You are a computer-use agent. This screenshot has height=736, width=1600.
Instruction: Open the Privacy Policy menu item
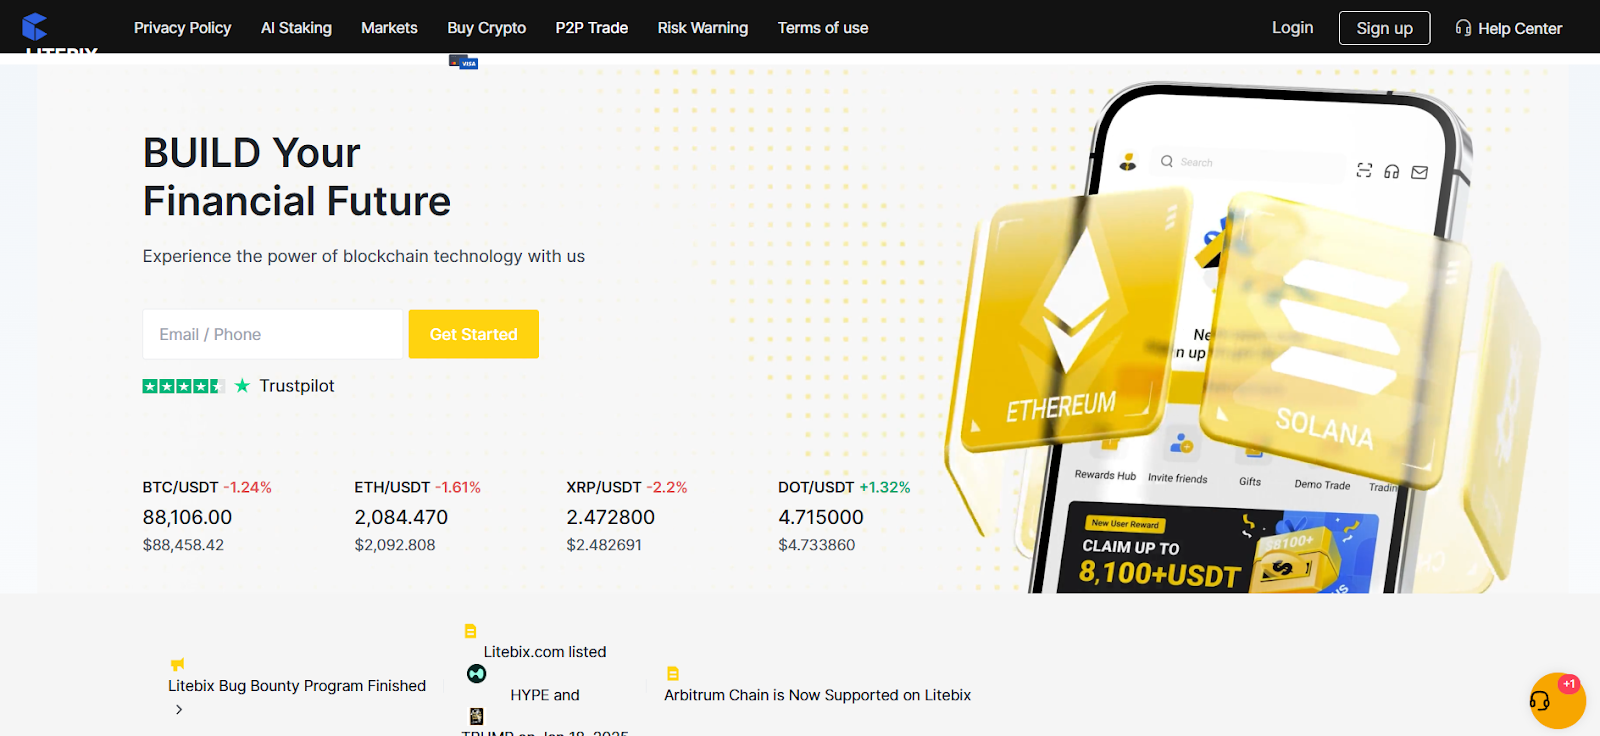coord(182,28)
